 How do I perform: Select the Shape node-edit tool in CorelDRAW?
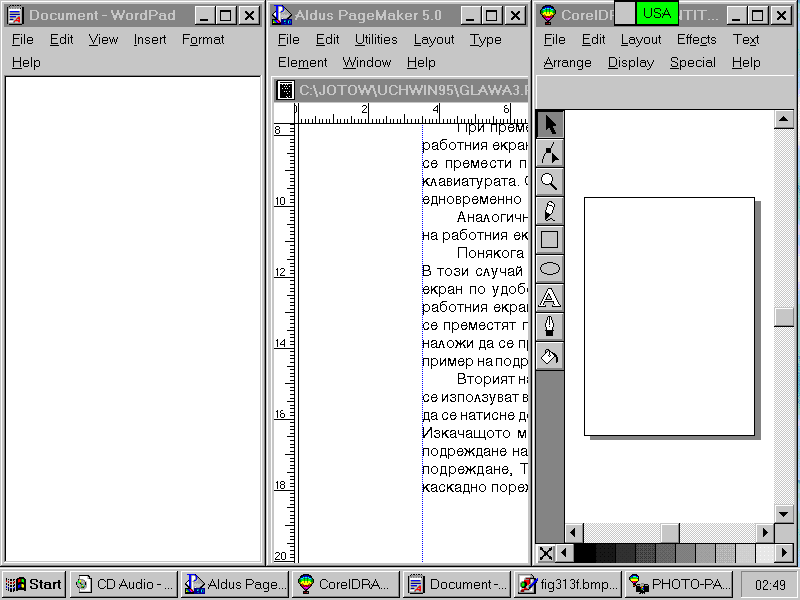point(549,153)
